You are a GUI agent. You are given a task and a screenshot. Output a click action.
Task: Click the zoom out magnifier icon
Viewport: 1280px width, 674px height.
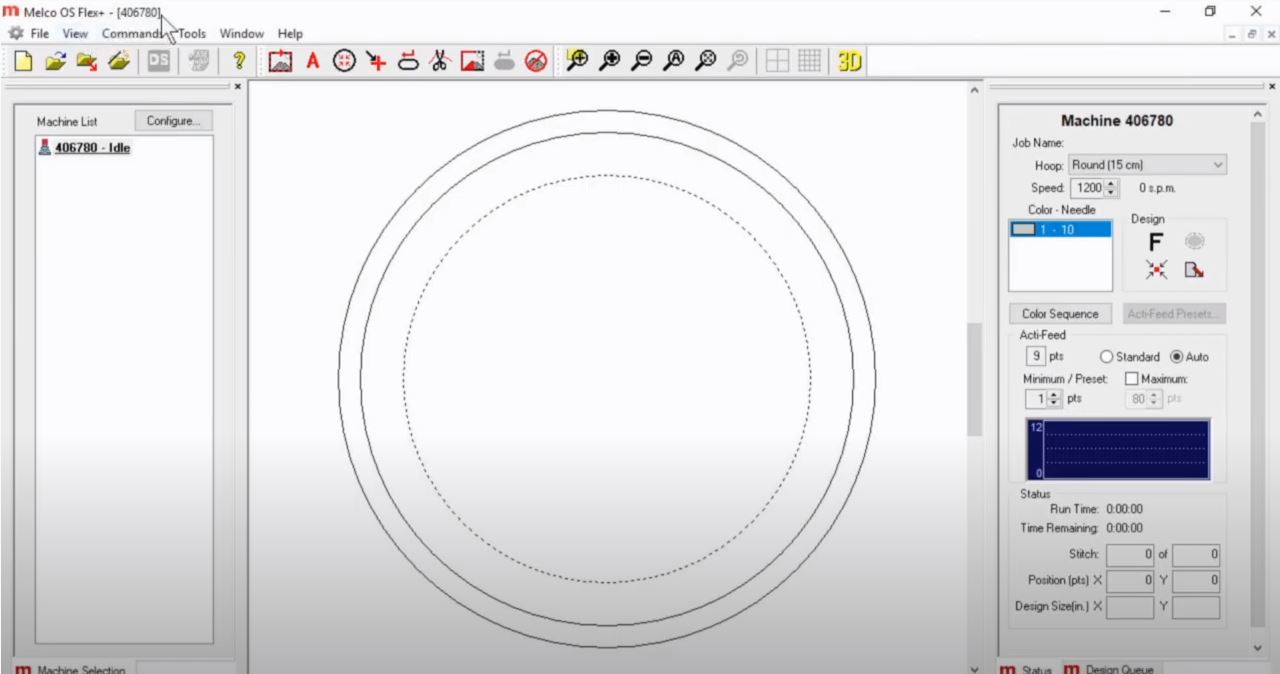(x=641, y=61)
